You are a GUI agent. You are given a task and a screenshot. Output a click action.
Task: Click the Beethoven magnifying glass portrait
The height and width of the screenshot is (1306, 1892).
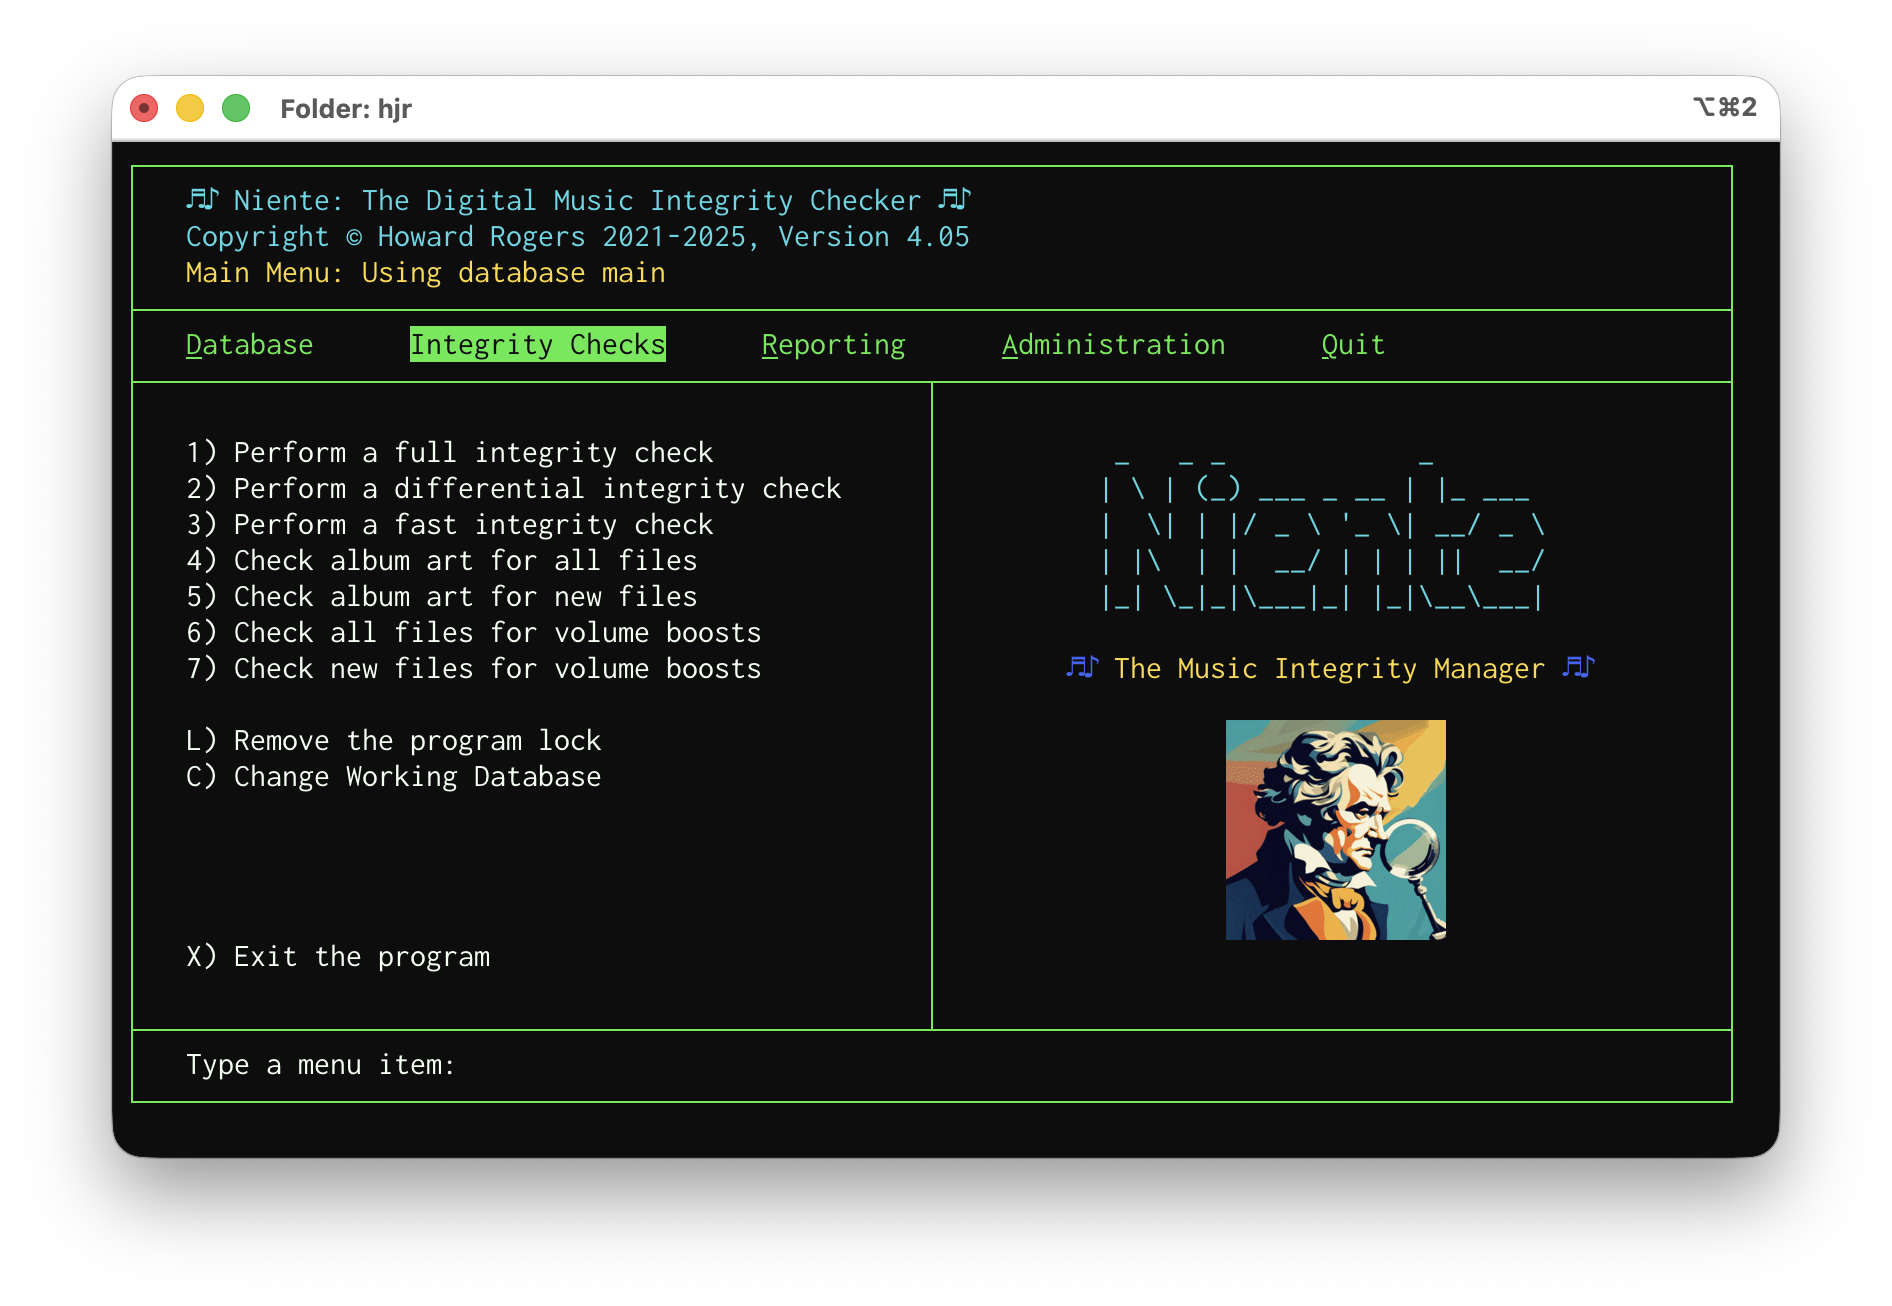[x=1335, y=829]
